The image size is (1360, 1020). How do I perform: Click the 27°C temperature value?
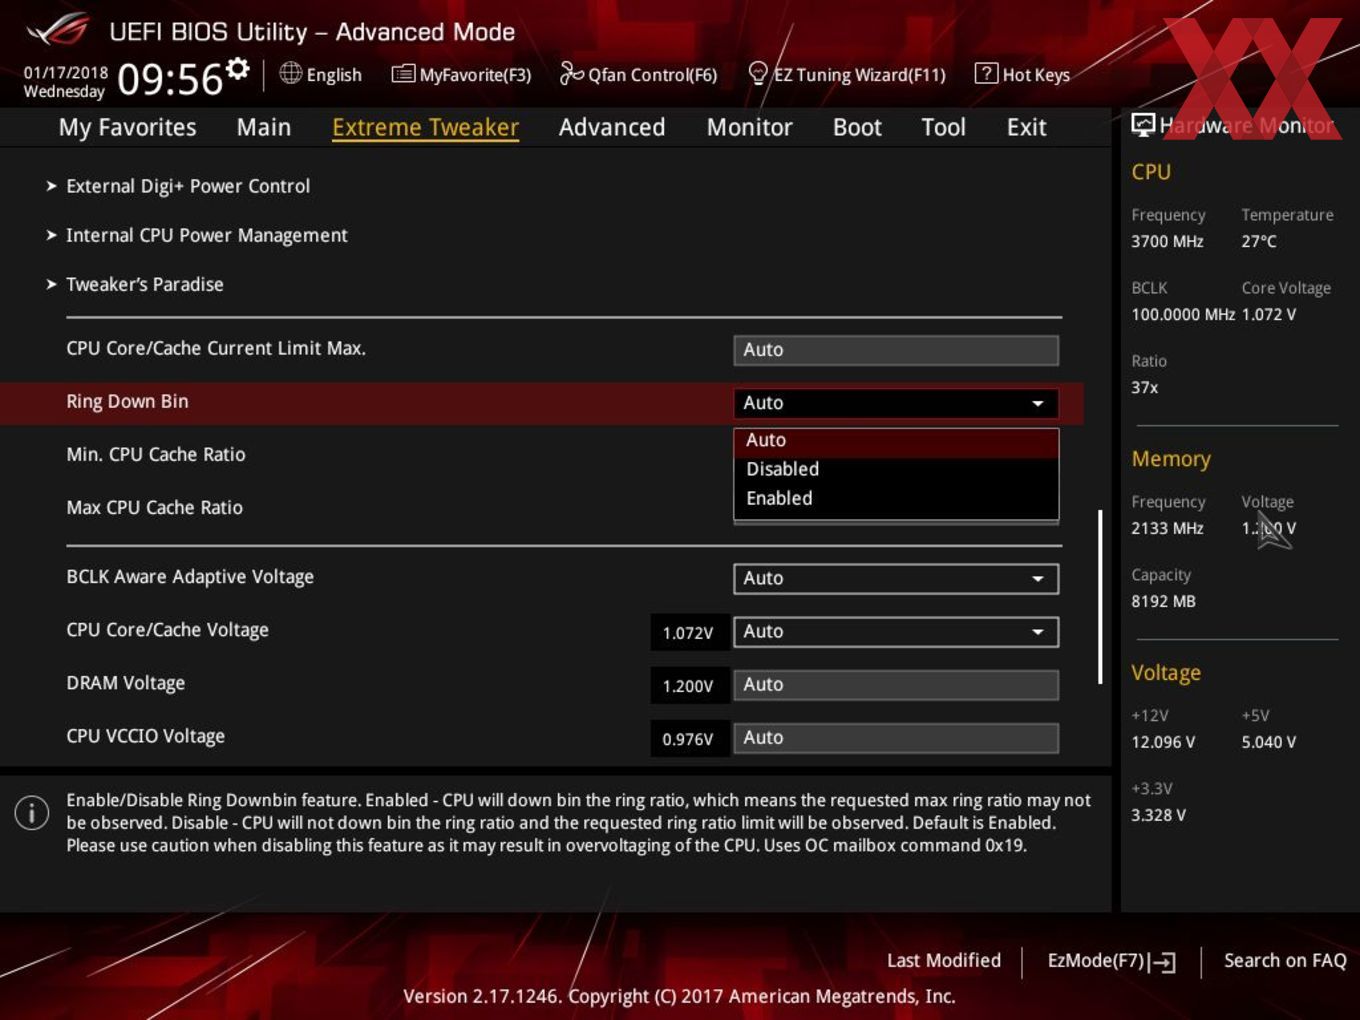coord(1259,241)
